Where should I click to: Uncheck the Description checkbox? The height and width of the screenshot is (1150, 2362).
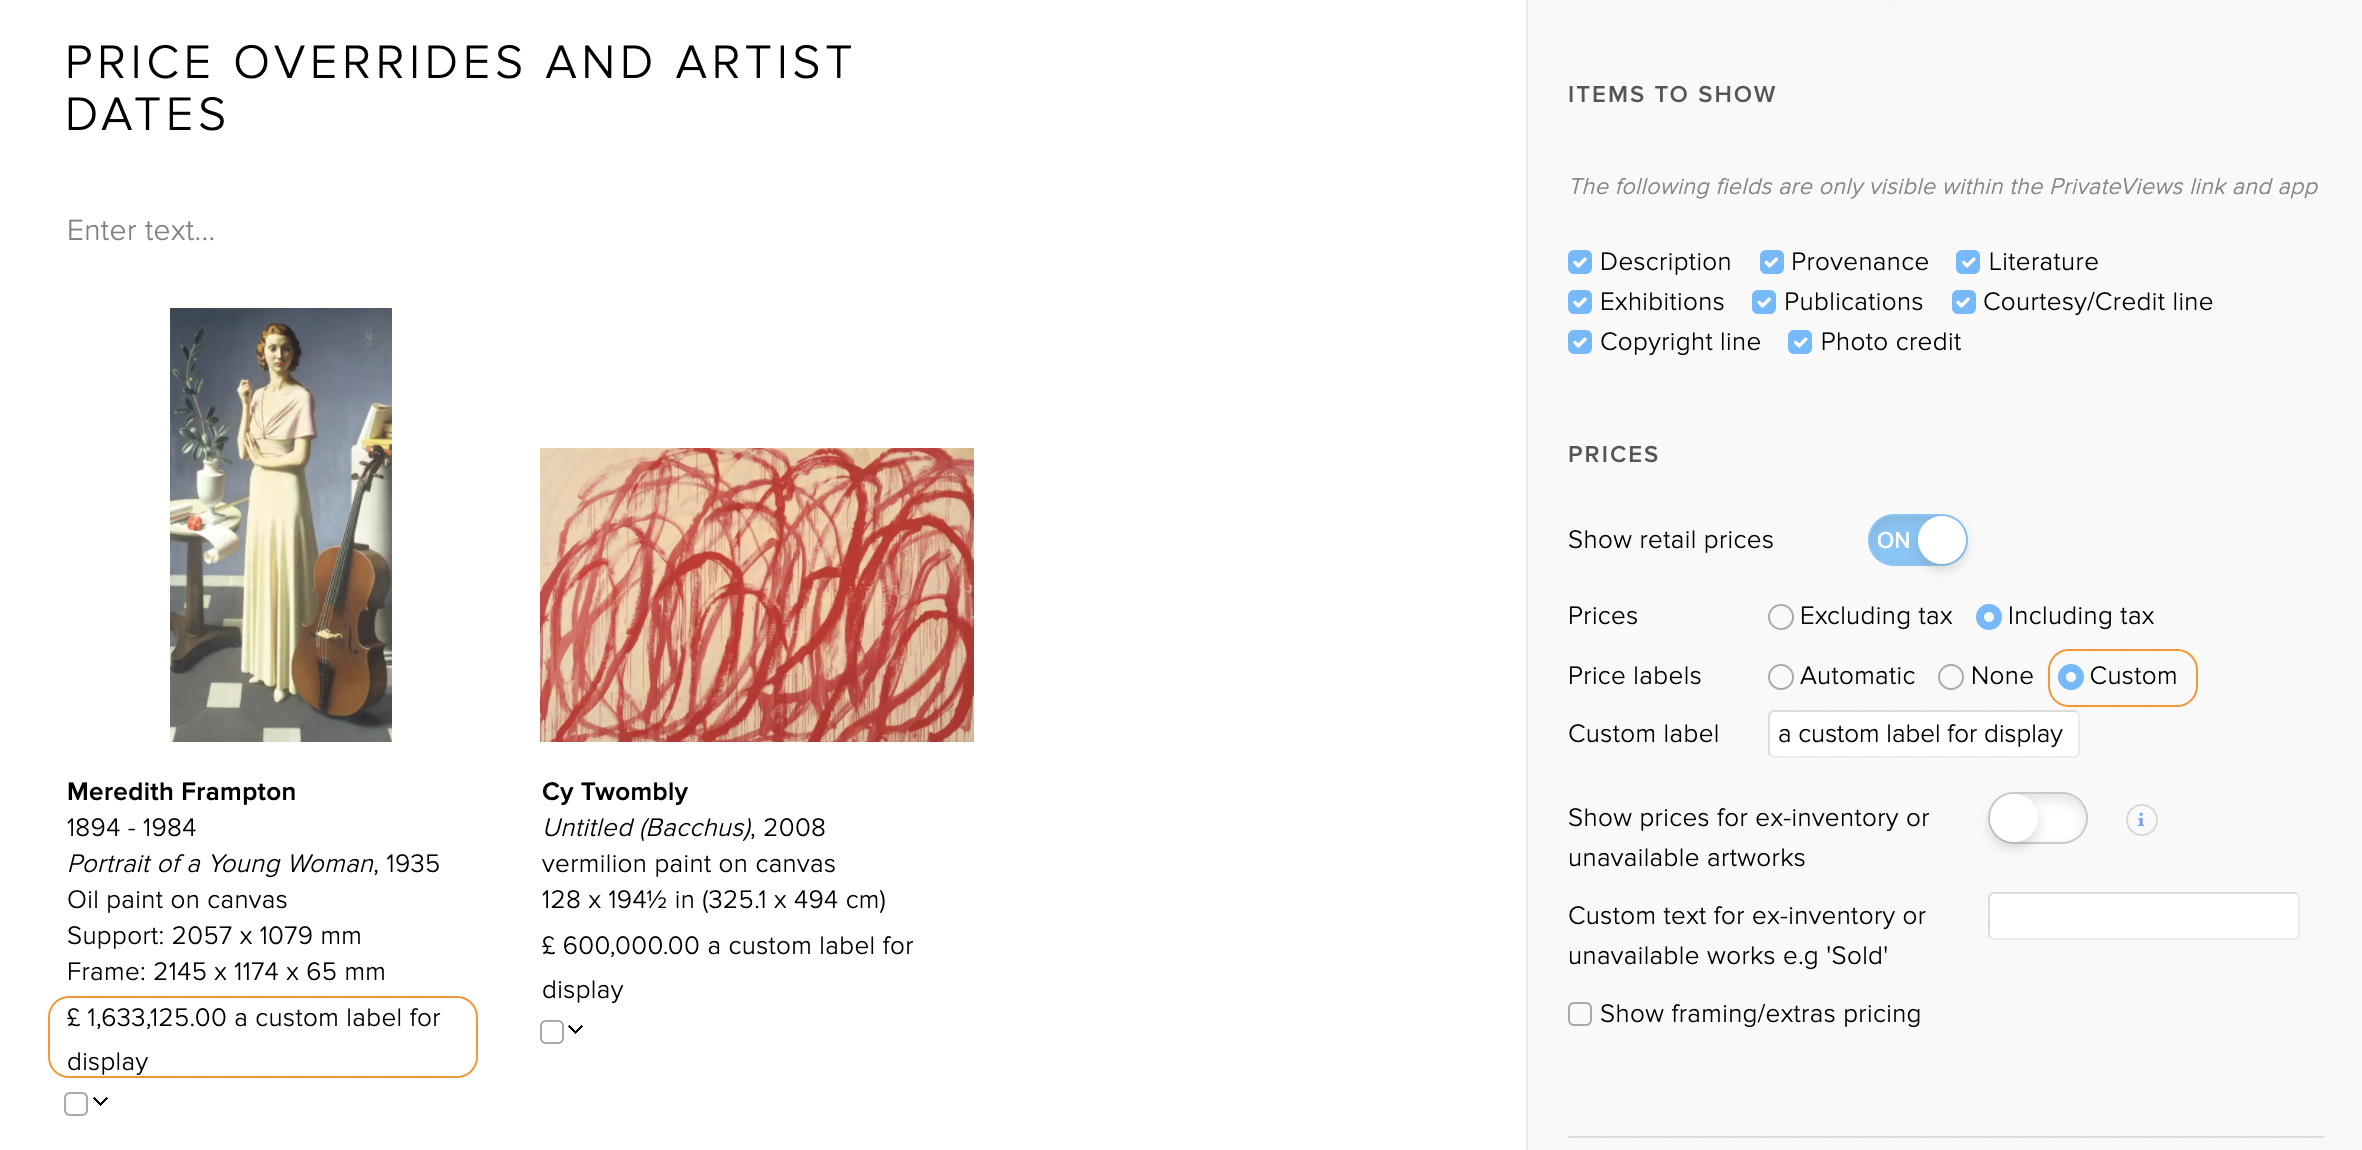1580,262
